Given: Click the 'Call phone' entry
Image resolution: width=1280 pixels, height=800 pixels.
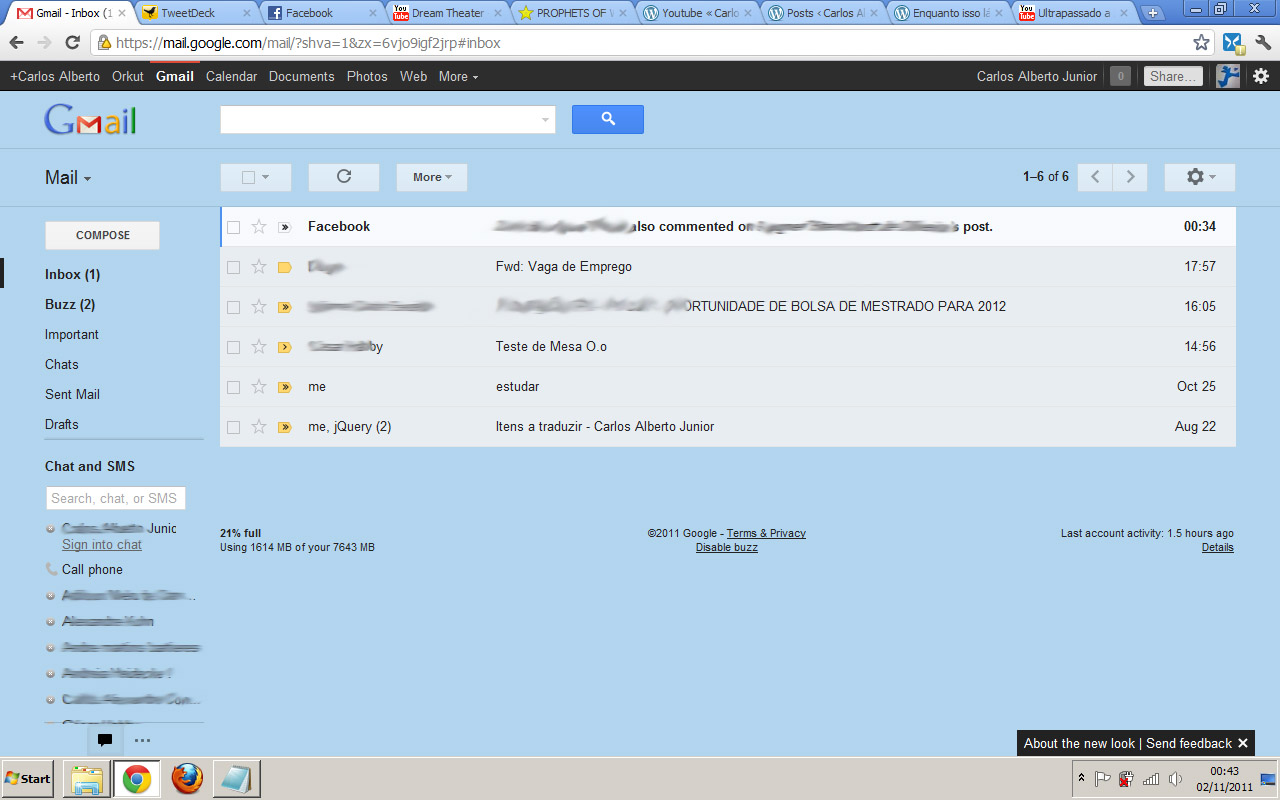Looking at the screenshot, I should (92, 569).
